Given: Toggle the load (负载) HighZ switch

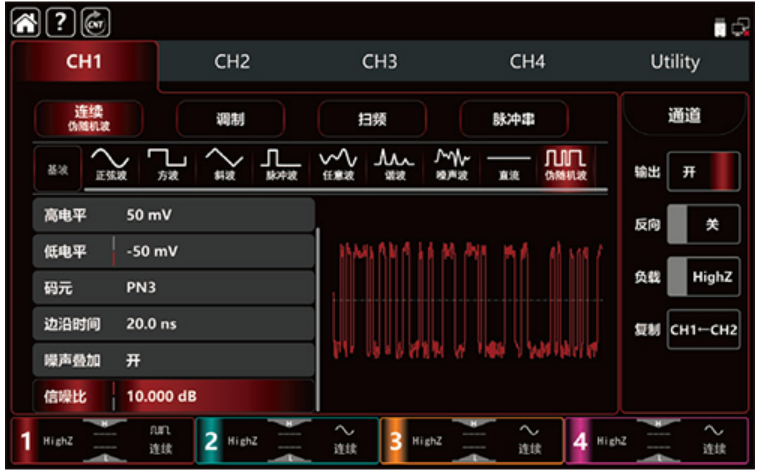Looking at the screenshot, I should pyautogui.click(x=703, y=277).
